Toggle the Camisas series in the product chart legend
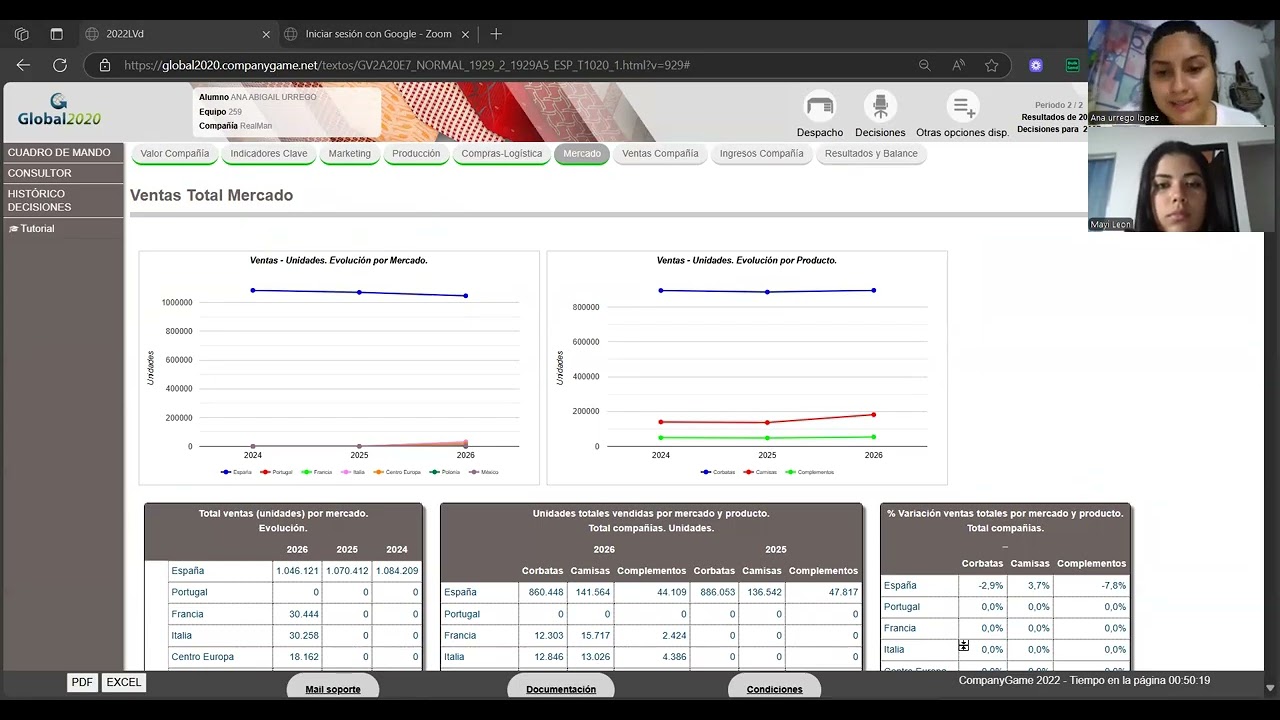The height and width of the screenshot is (720, 1280). [760, 472]
